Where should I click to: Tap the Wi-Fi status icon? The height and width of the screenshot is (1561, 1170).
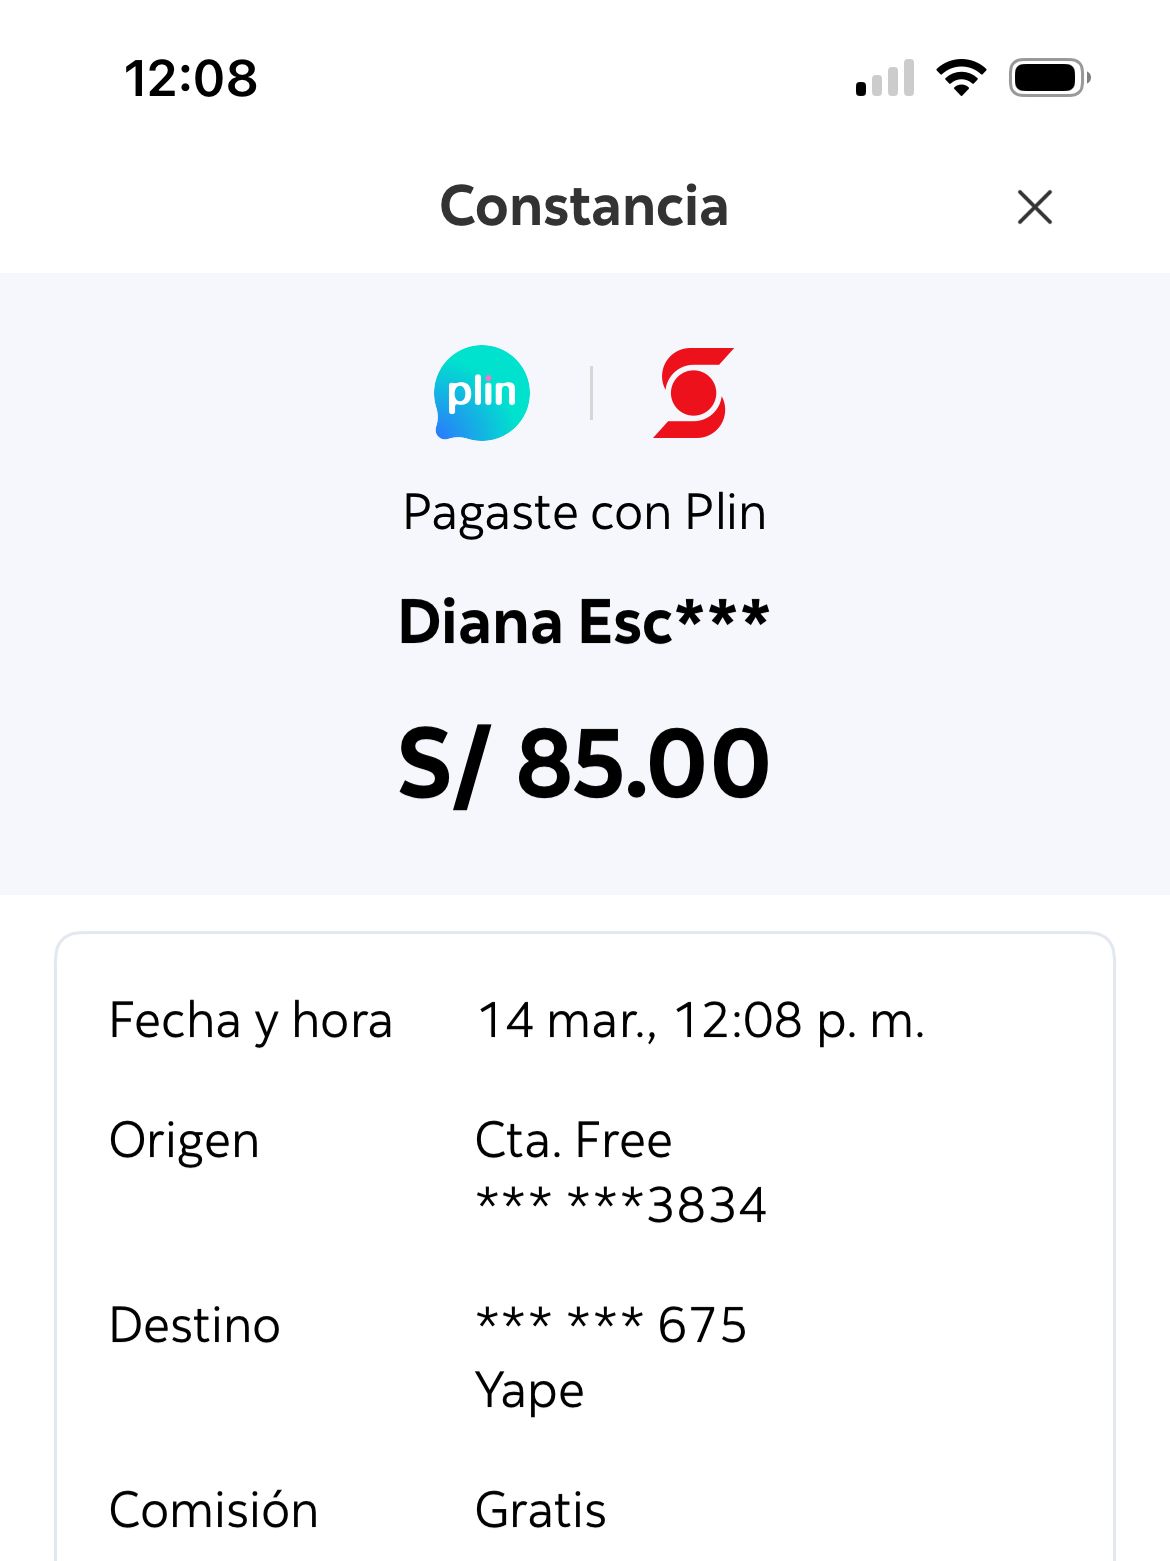[960, 78]
